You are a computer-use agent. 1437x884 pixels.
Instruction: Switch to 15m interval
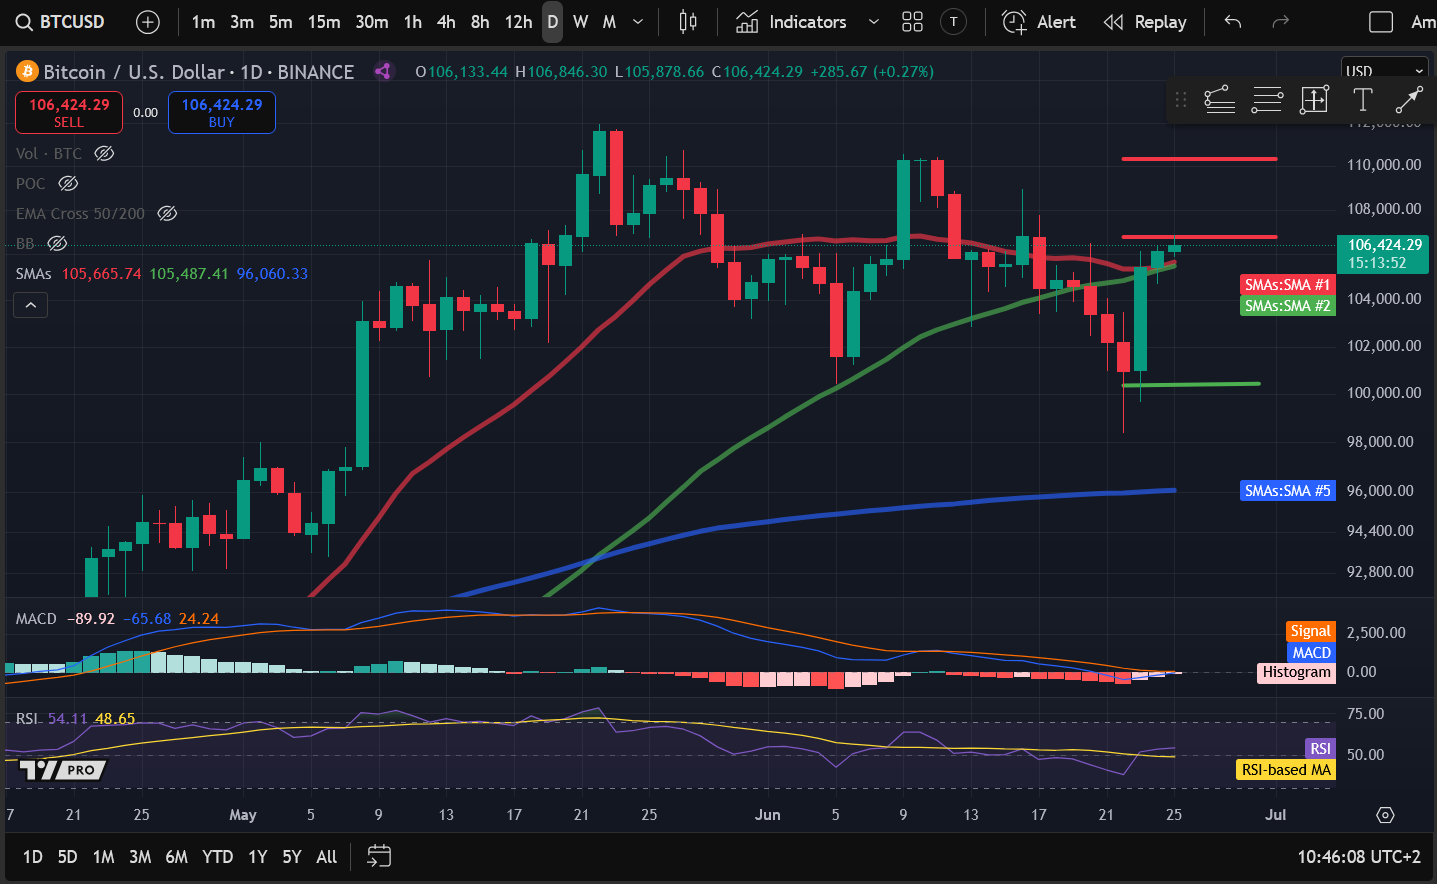(324, 22)
